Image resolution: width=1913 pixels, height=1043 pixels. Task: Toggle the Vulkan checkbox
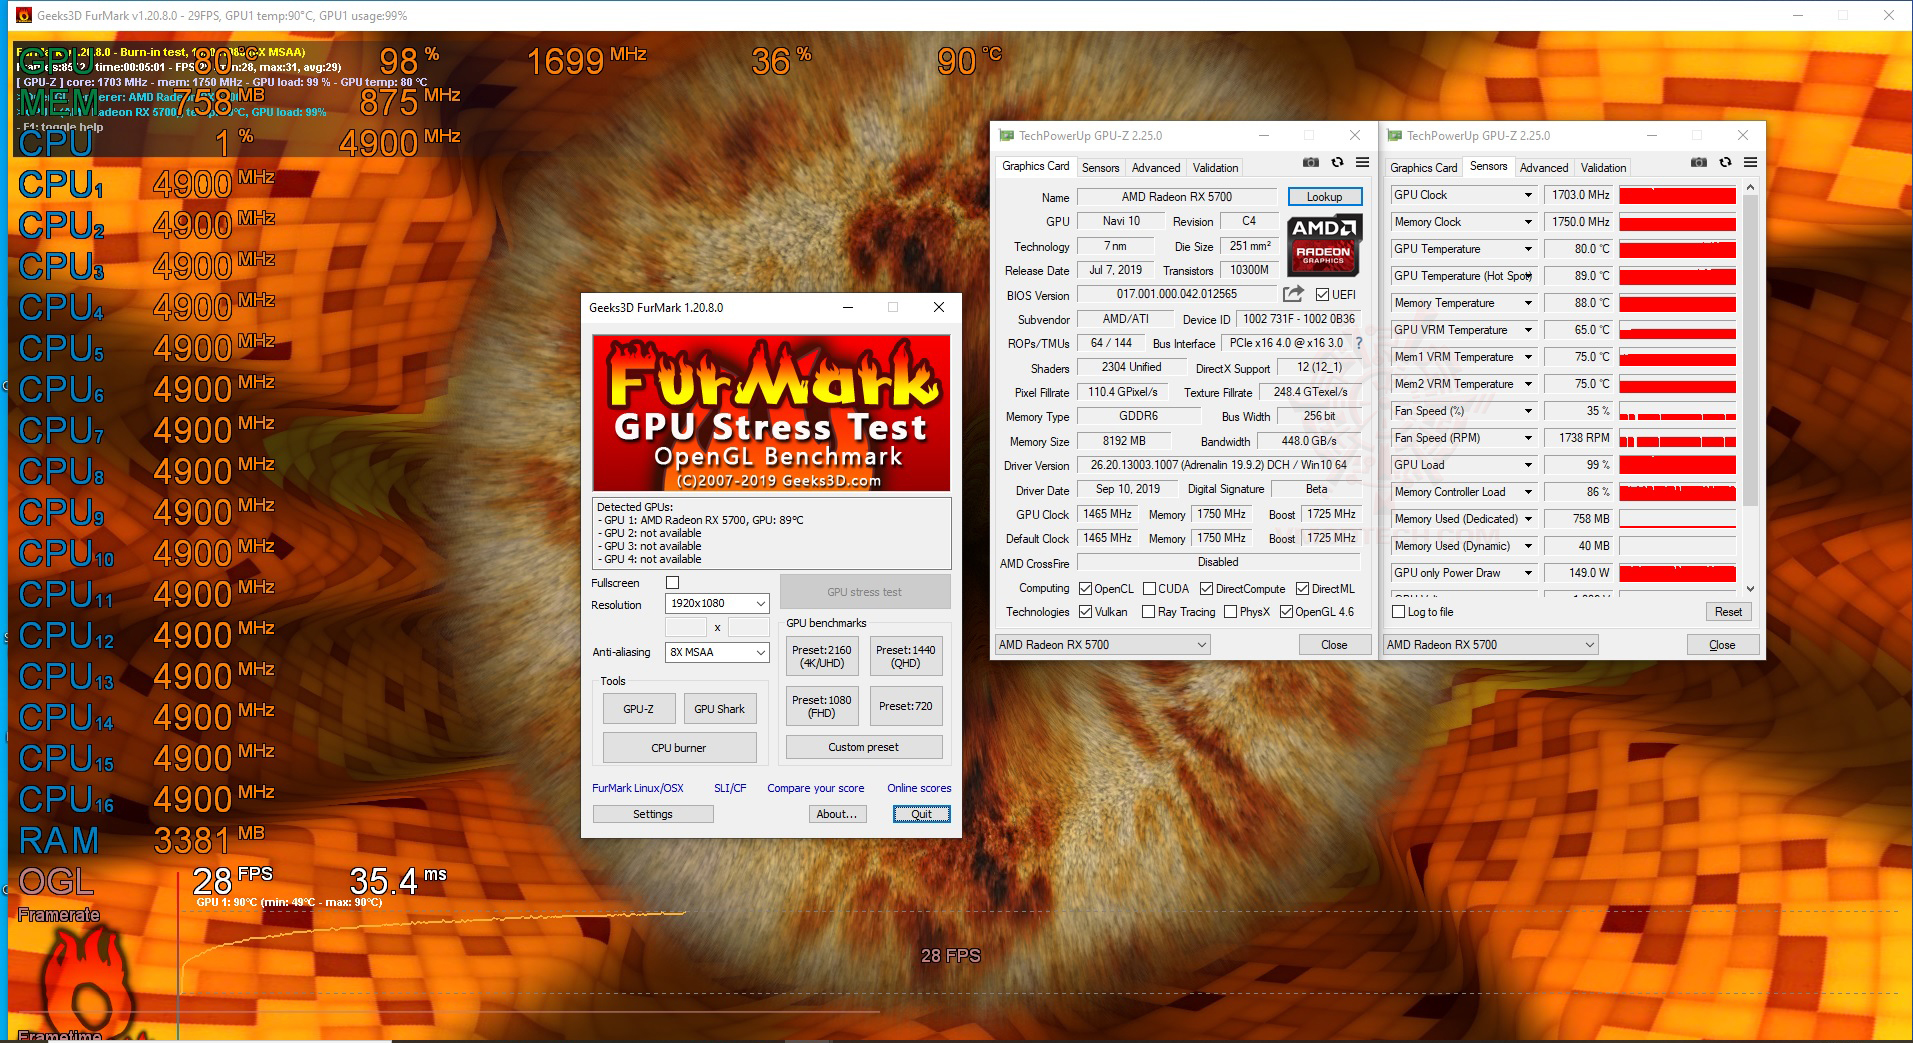pos(1085,612)
